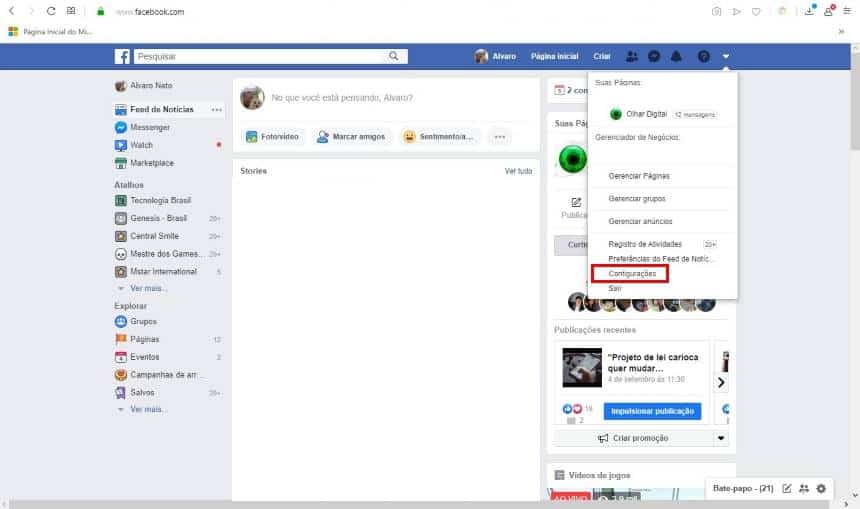Viewport: 860px width, 509px height.
Task: Click Criar promoção button
Action: [x=633, y=438]
